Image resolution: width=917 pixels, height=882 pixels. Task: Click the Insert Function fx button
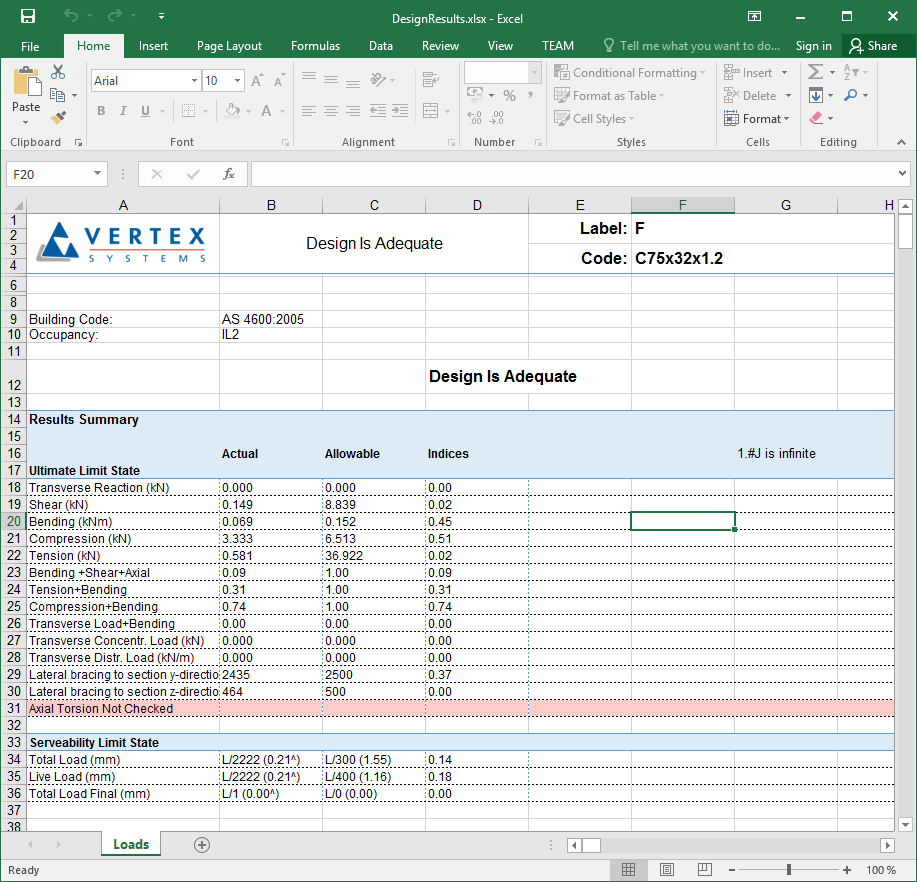[x=229, y=174]
